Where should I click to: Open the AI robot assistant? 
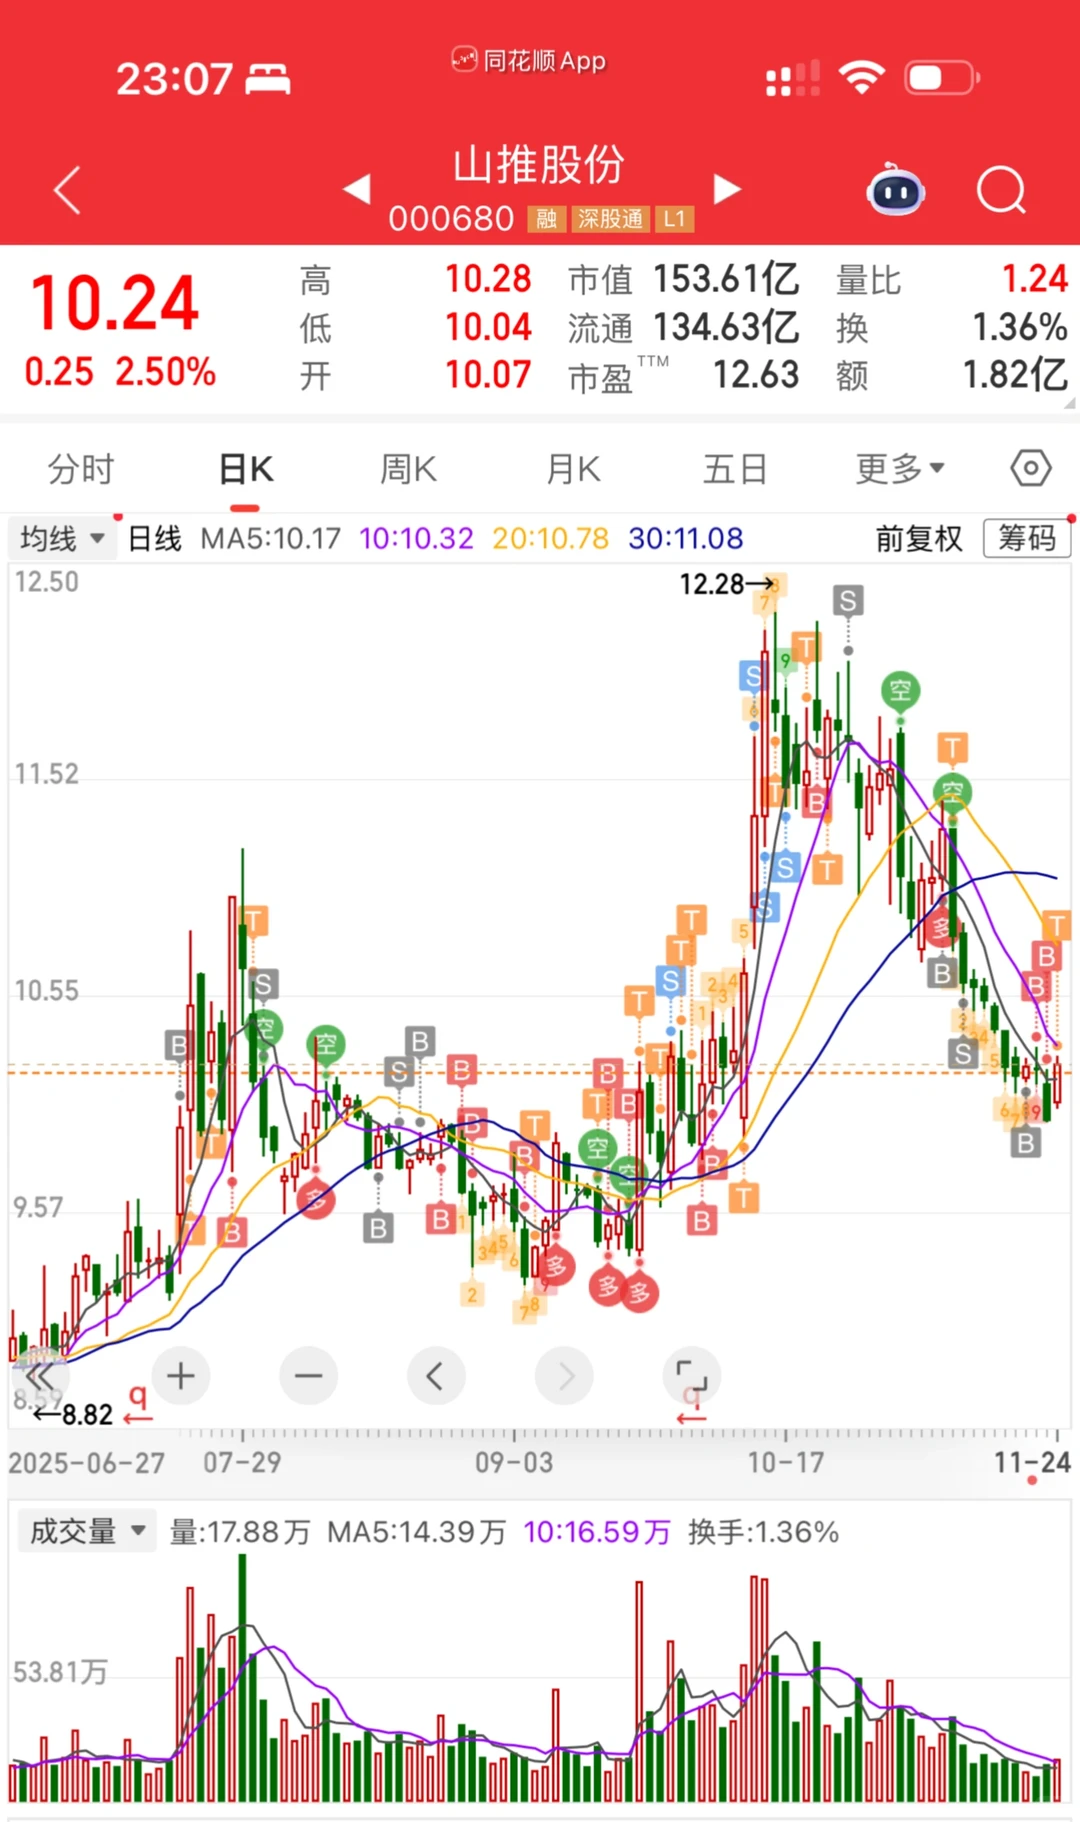coord(895,190)
